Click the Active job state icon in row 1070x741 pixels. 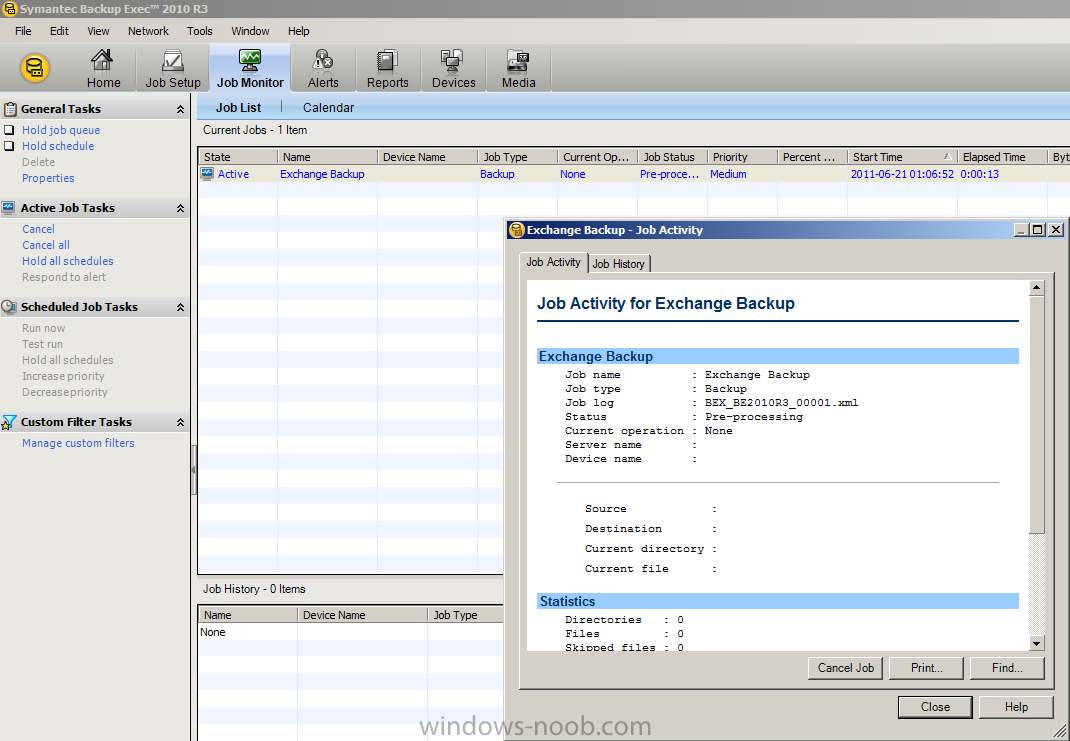[x=207, y=174]
